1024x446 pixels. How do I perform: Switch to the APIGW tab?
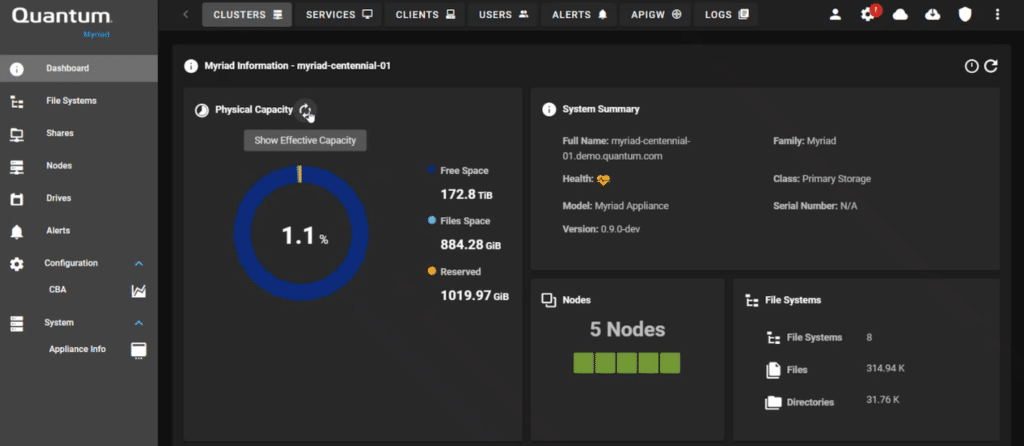[656, 14]
